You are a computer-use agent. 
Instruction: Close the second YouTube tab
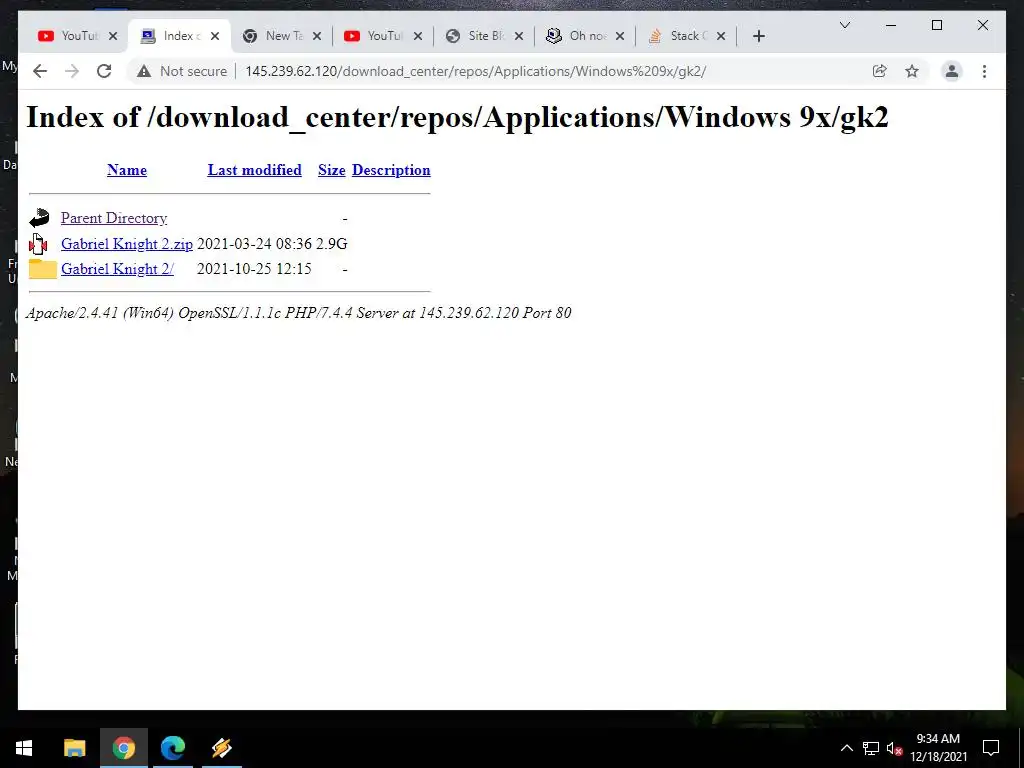(x=418, y=36)
